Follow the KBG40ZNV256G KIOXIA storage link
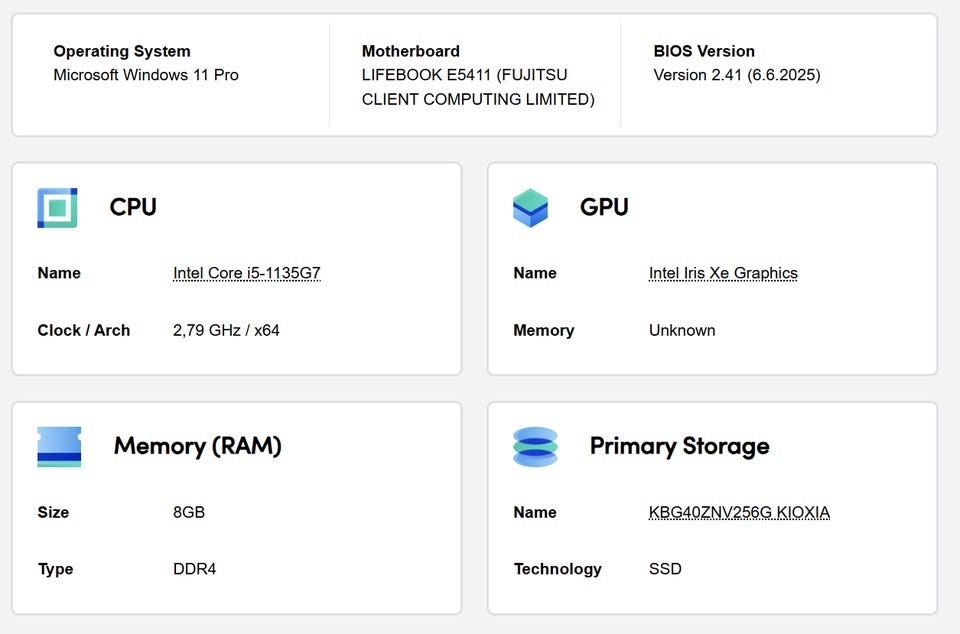Image resolution: width=960 pixels, height=634 pixels. [x=739, y=512]
